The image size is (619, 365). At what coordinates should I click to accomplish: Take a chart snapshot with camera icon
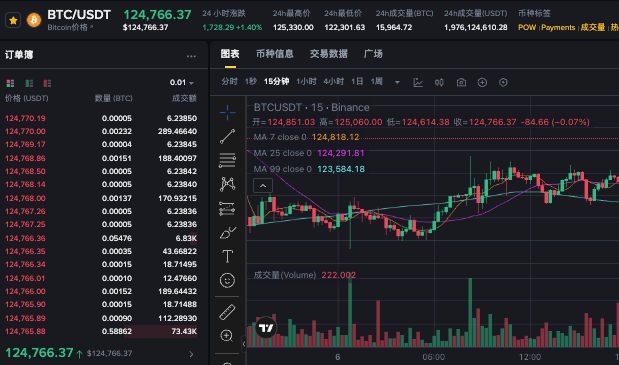[461, 82]
